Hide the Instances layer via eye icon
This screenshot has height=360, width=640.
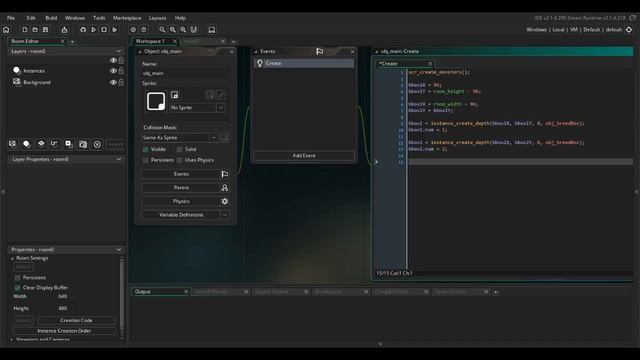click(x=113, y=71)
